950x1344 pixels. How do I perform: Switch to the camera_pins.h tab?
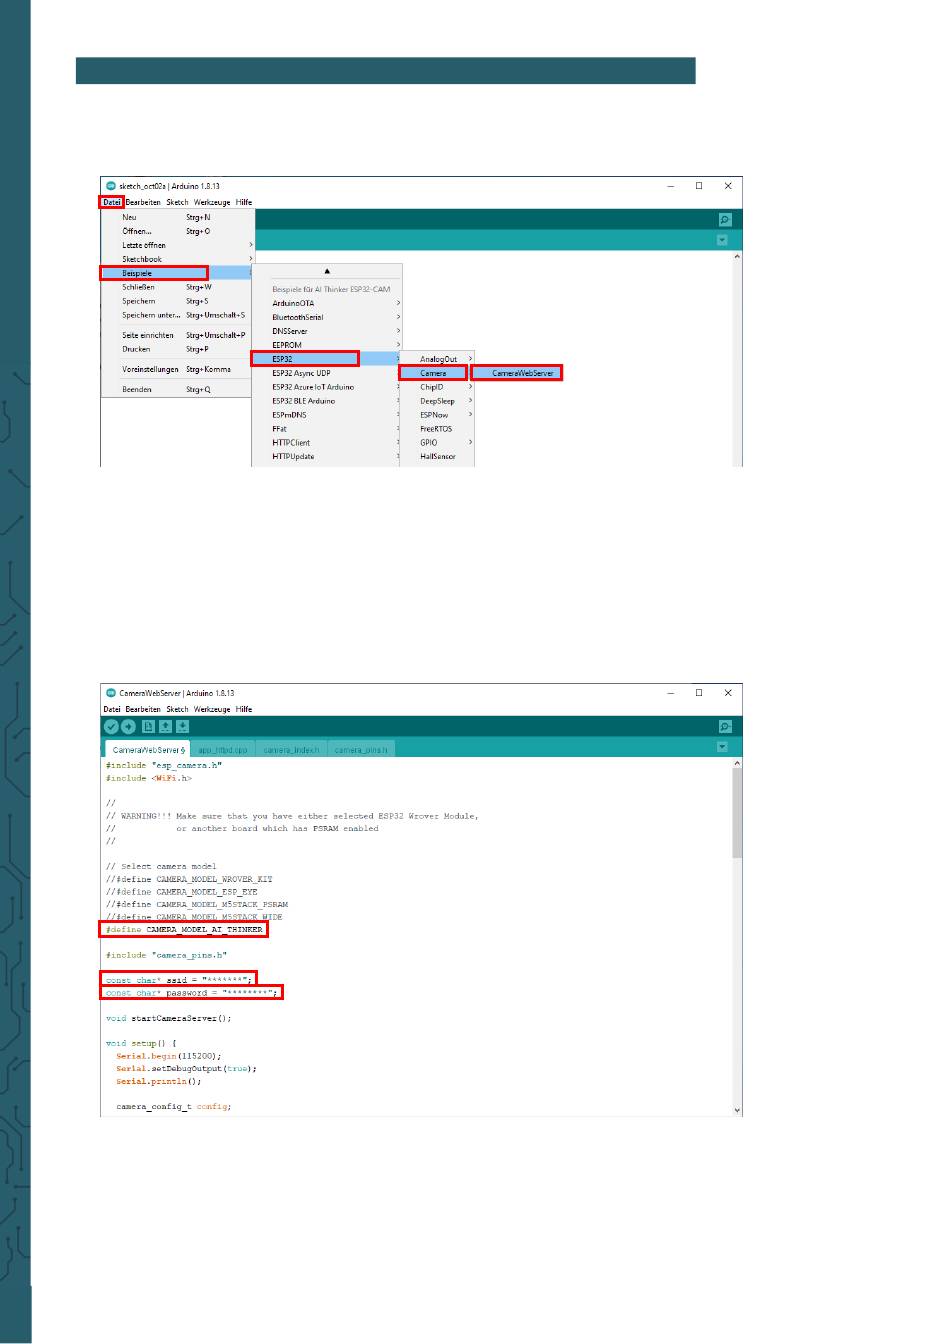(360, 750)
